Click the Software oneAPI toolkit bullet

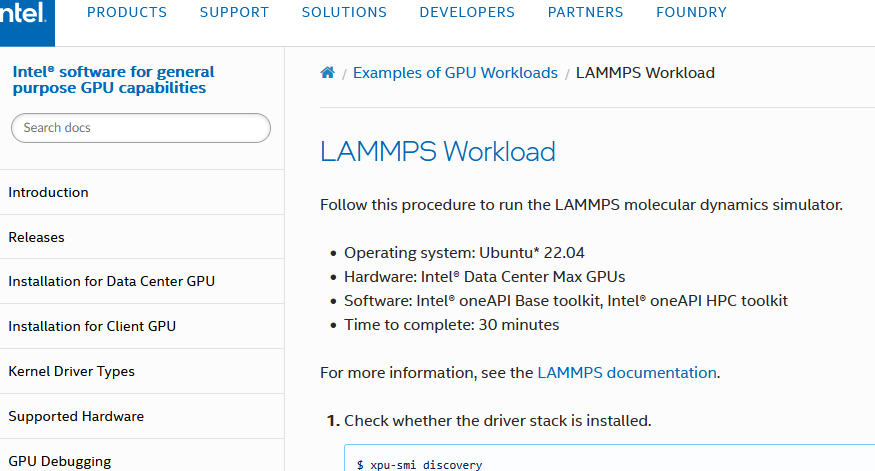pos(566,301)
